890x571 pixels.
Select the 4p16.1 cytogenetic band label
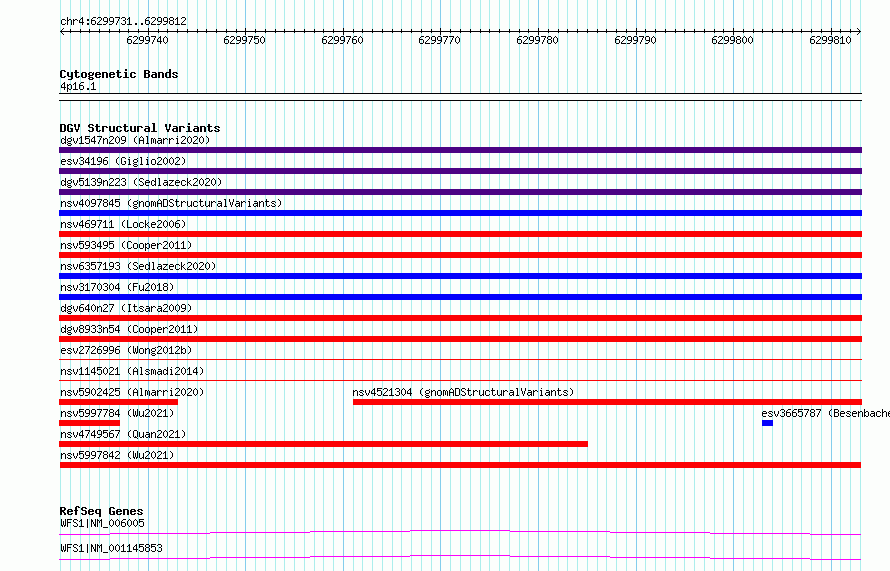pos(78,86)
